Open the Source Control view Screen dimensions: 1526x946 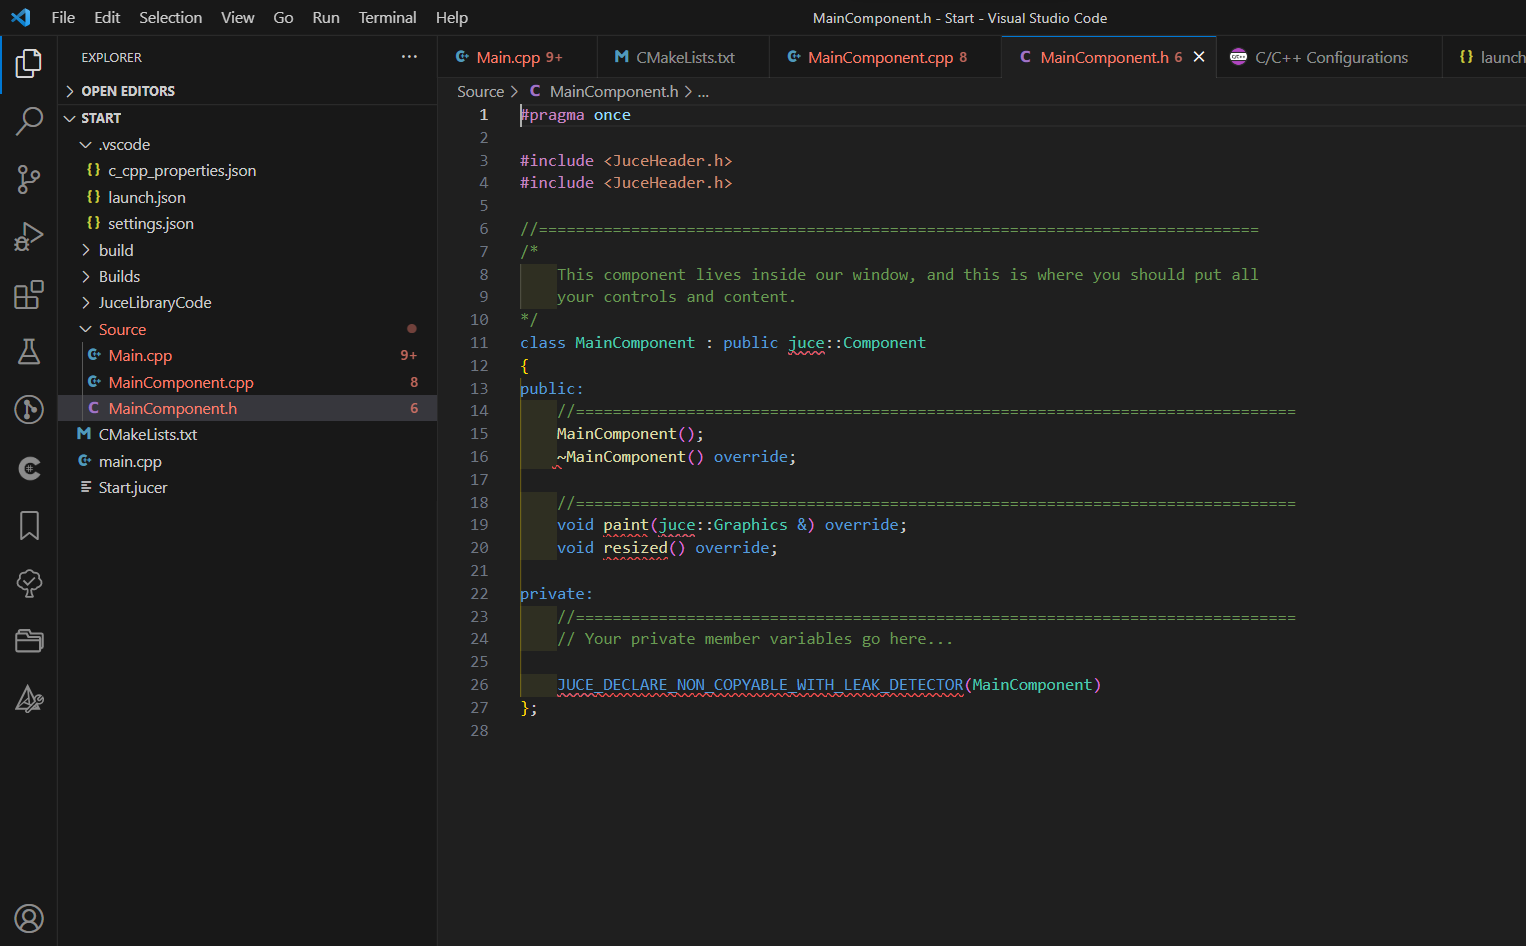point(29,179)
